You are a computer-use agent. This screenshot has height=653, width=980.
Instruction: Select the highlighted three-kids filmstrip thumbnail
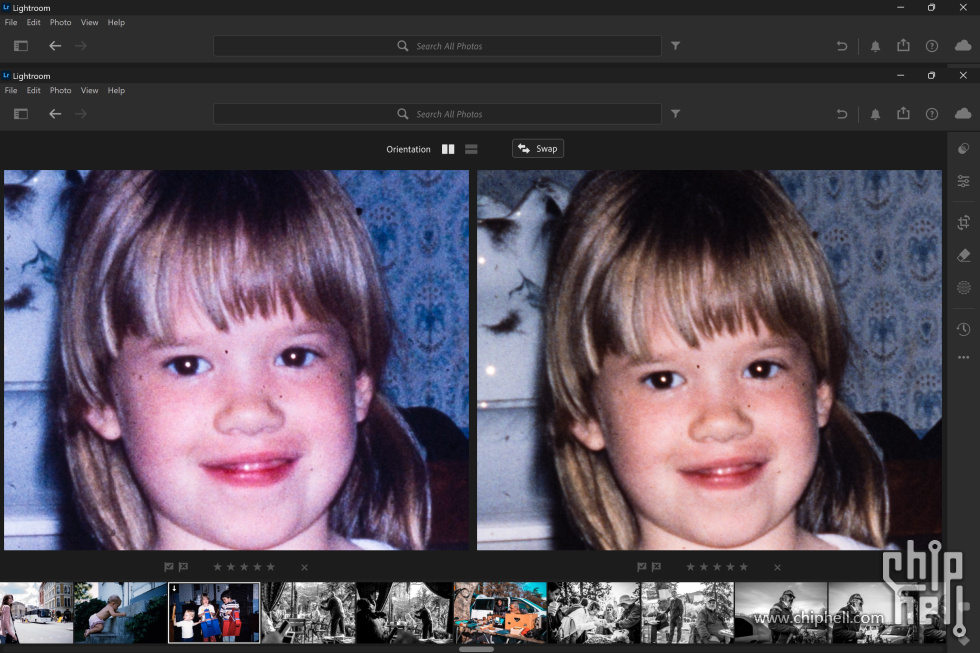pyautogui.click(x=214, y=613)
